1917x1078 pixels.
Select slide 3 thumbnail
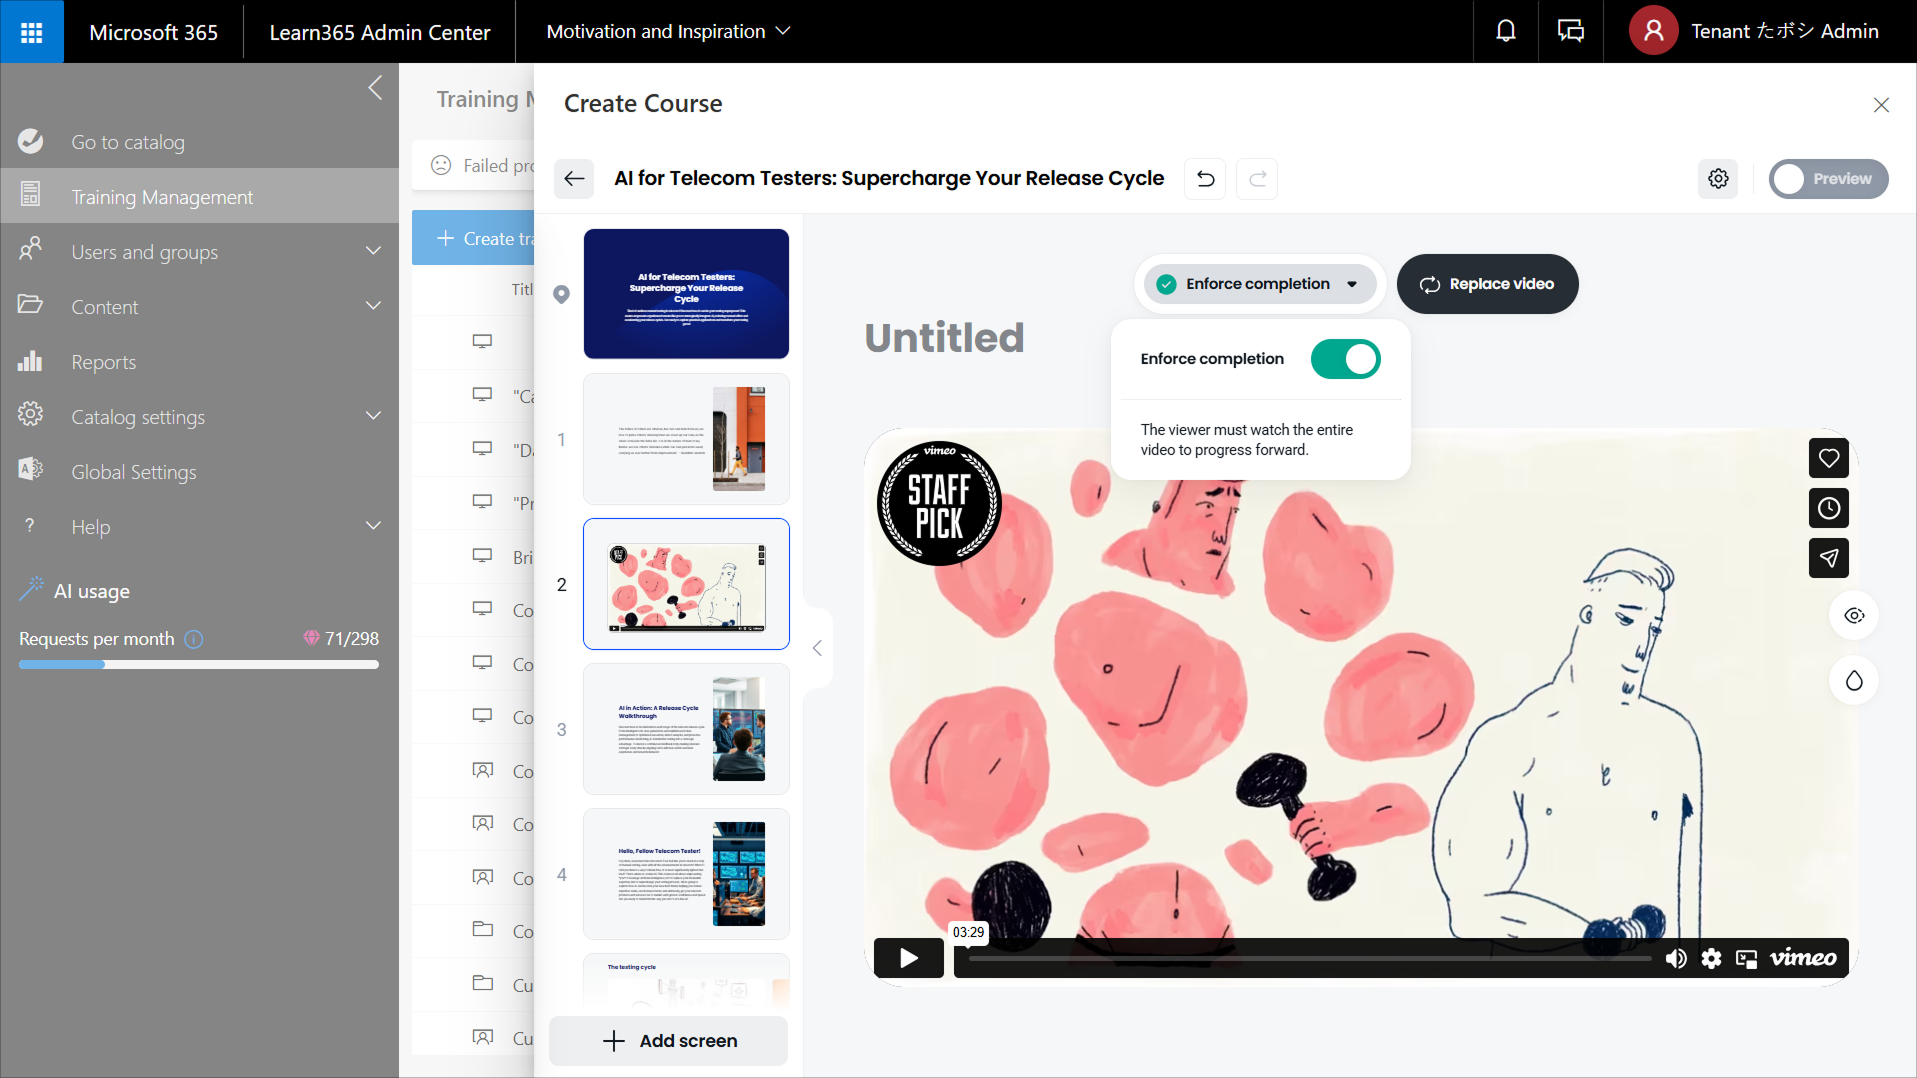click(x=686, y=729)
